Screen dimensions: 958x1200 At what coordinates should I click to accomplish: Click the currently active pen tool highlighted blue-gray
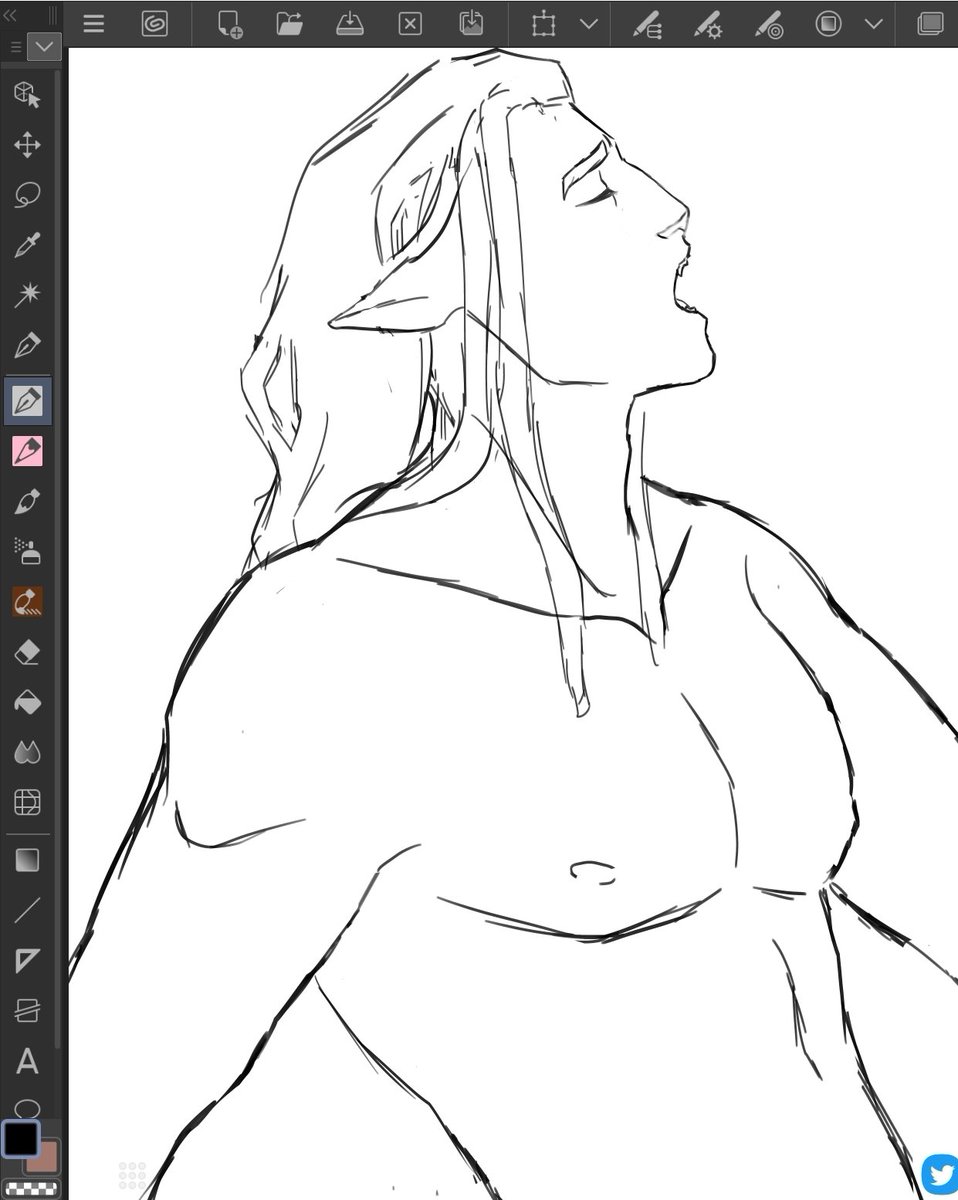(x=27, y=401)
